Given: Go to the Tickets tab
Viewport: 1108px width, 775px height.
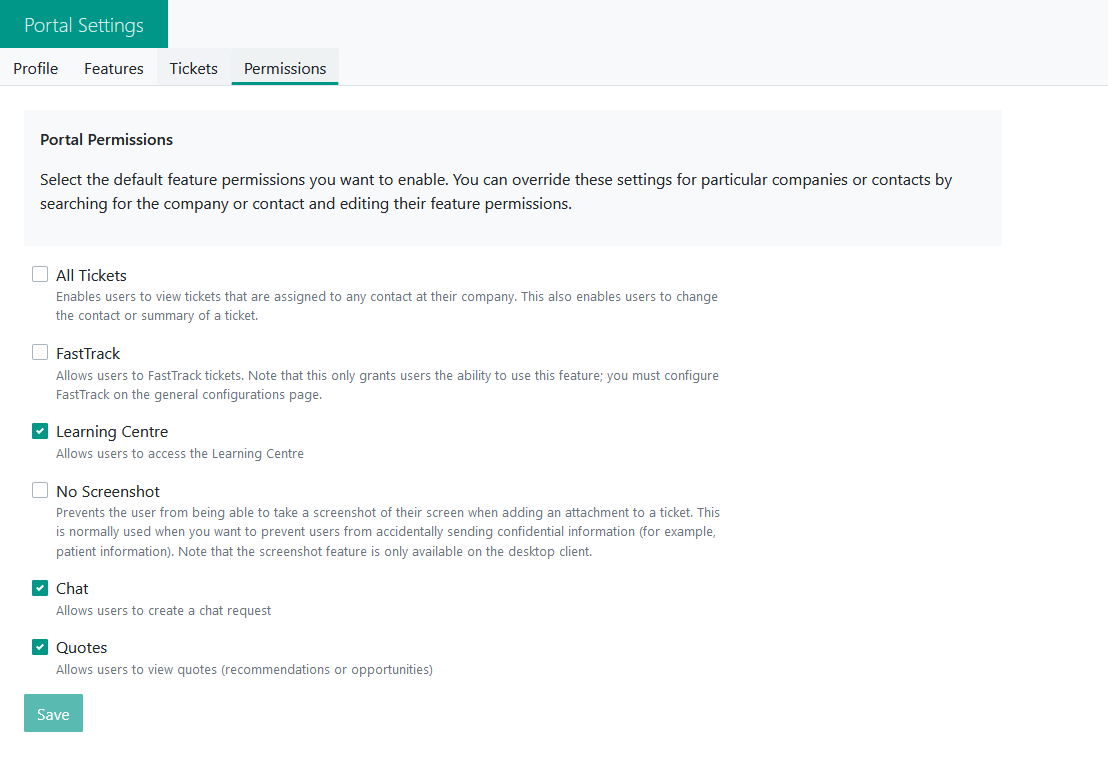Looking at the screenshot, I should [x=194, y=68].
